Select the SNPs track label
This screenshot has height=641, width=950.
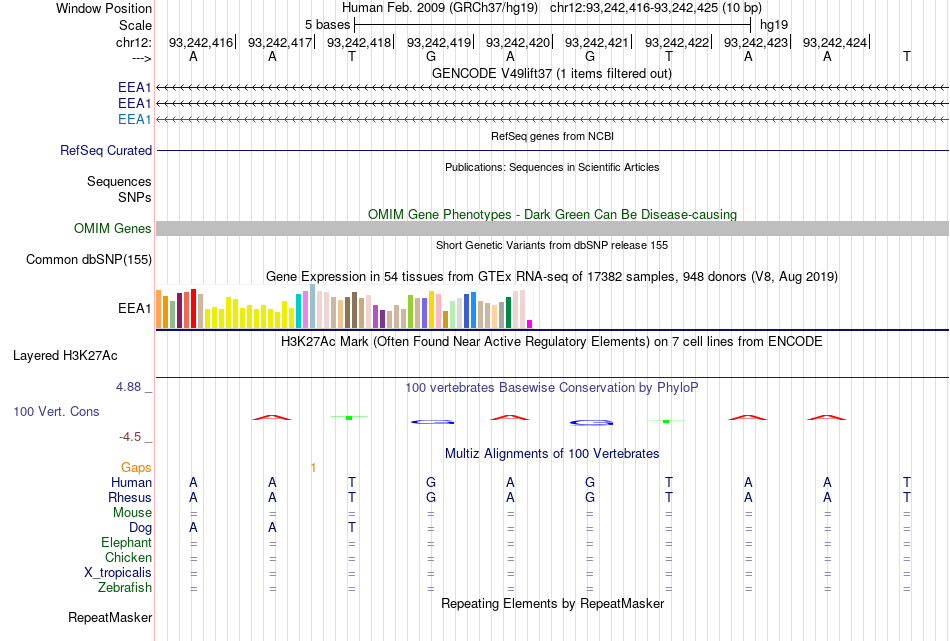(135, 198)
